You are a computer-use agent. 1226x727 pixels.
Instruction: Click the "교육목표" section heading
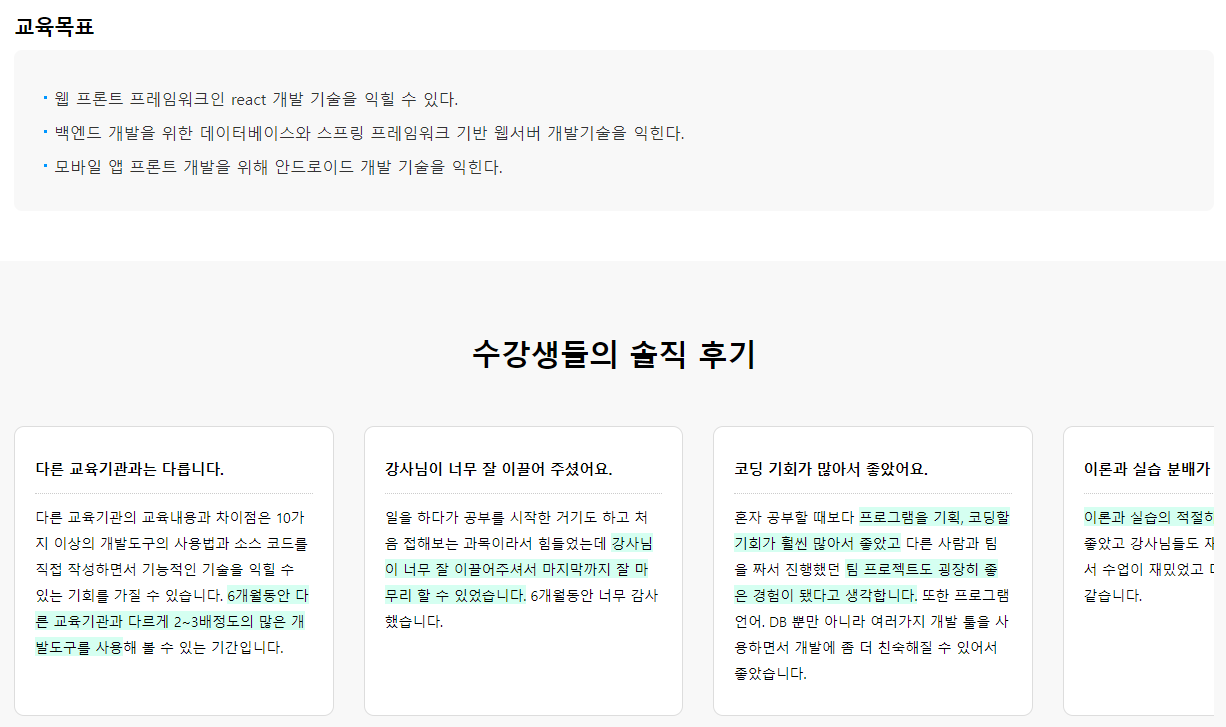click(55, 27)
